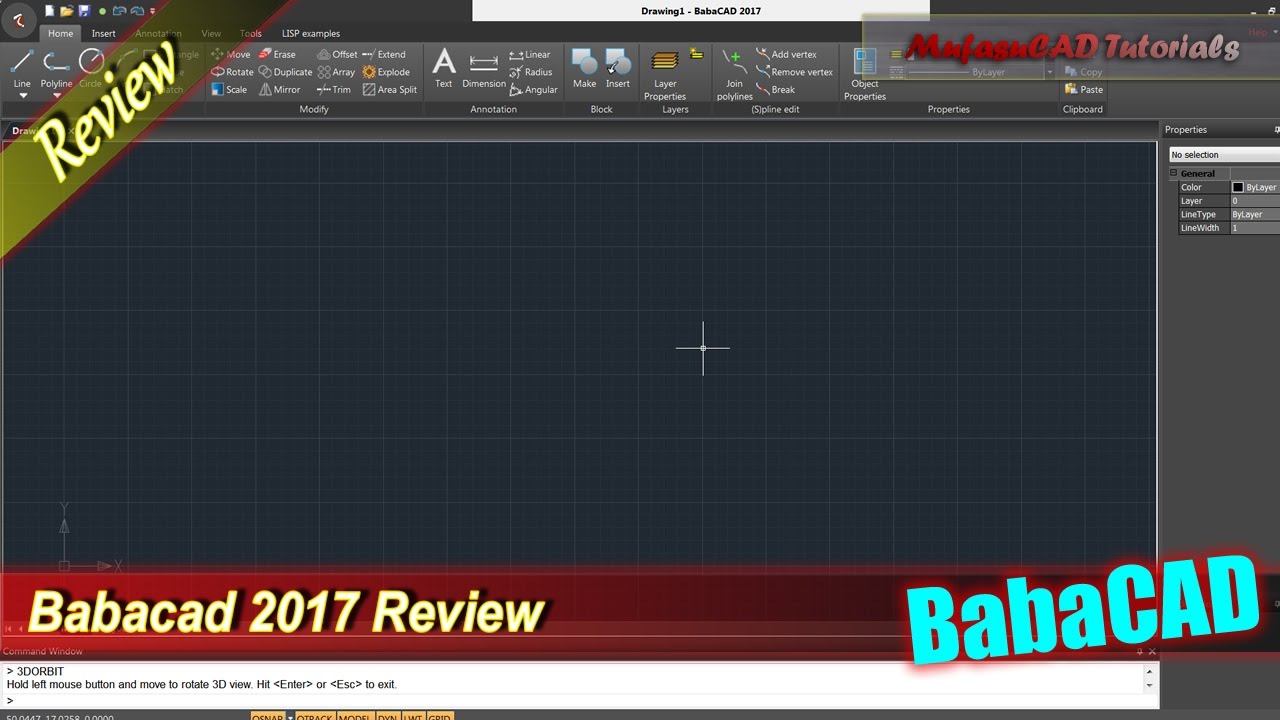Screen dimensions: 1280x720
Task: Save the drawing with the floppy disk icon
Action: [x=83, y=11]
